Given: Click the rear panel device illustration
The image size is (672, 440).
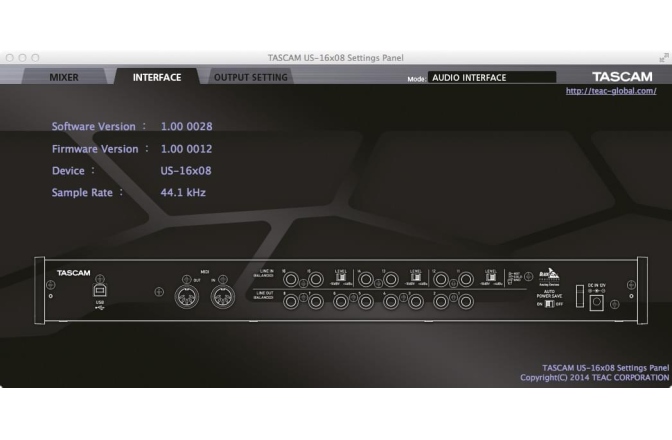Looking at the screenshot, I should click(x=341, y=290).
